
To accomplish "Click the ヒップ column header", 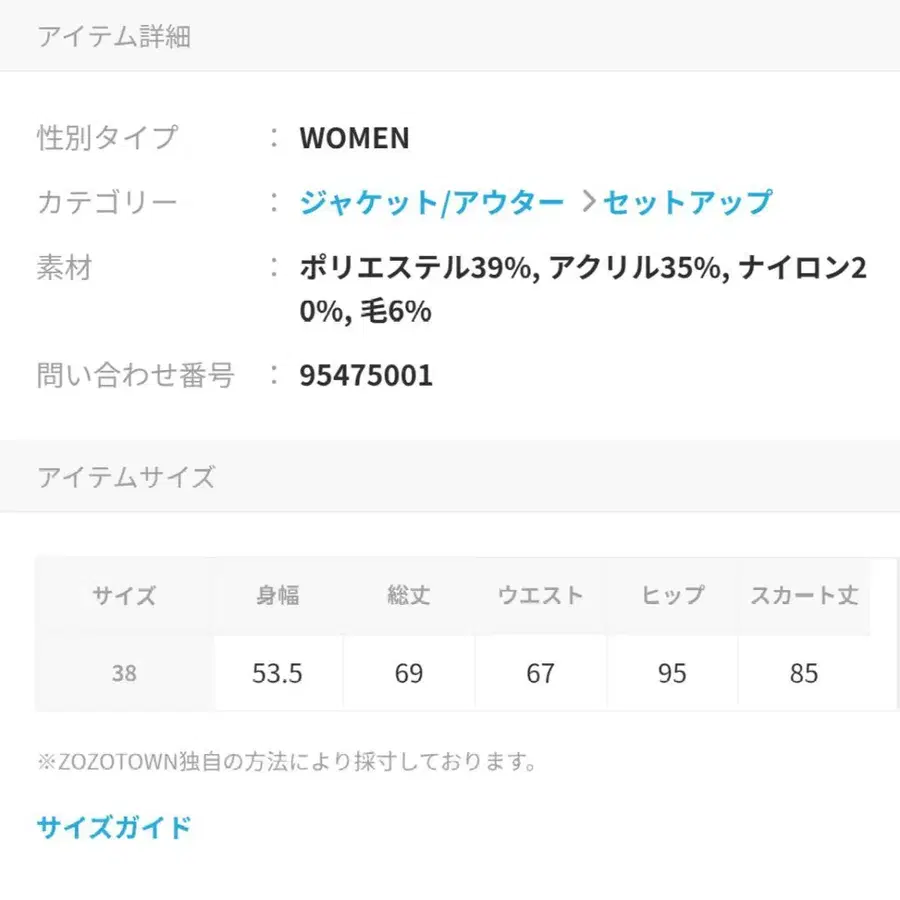I will [671, 595].
